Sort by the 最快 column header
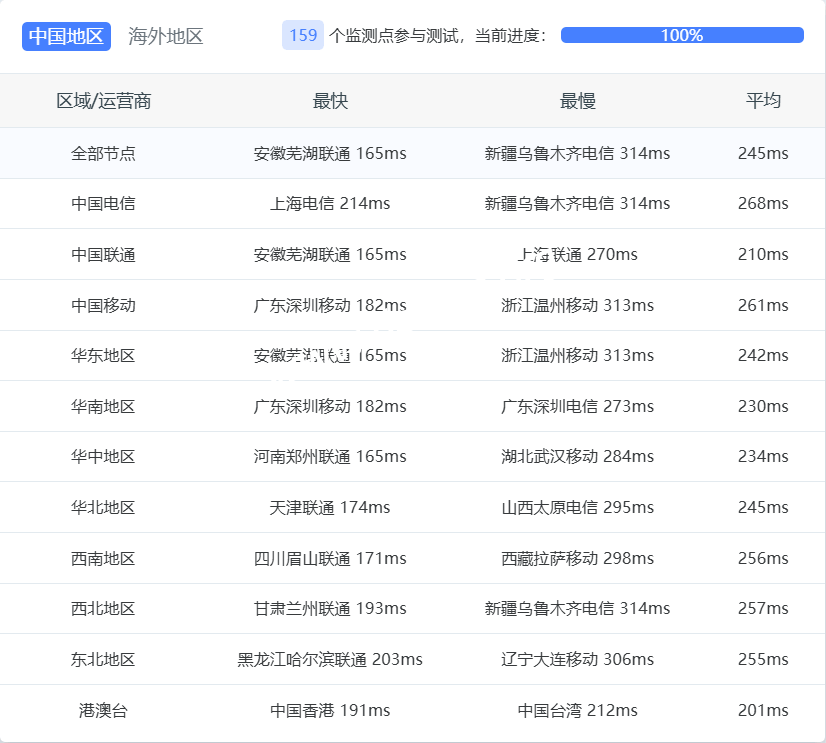Viewport: 826px width, 743px height. (330, 101)
